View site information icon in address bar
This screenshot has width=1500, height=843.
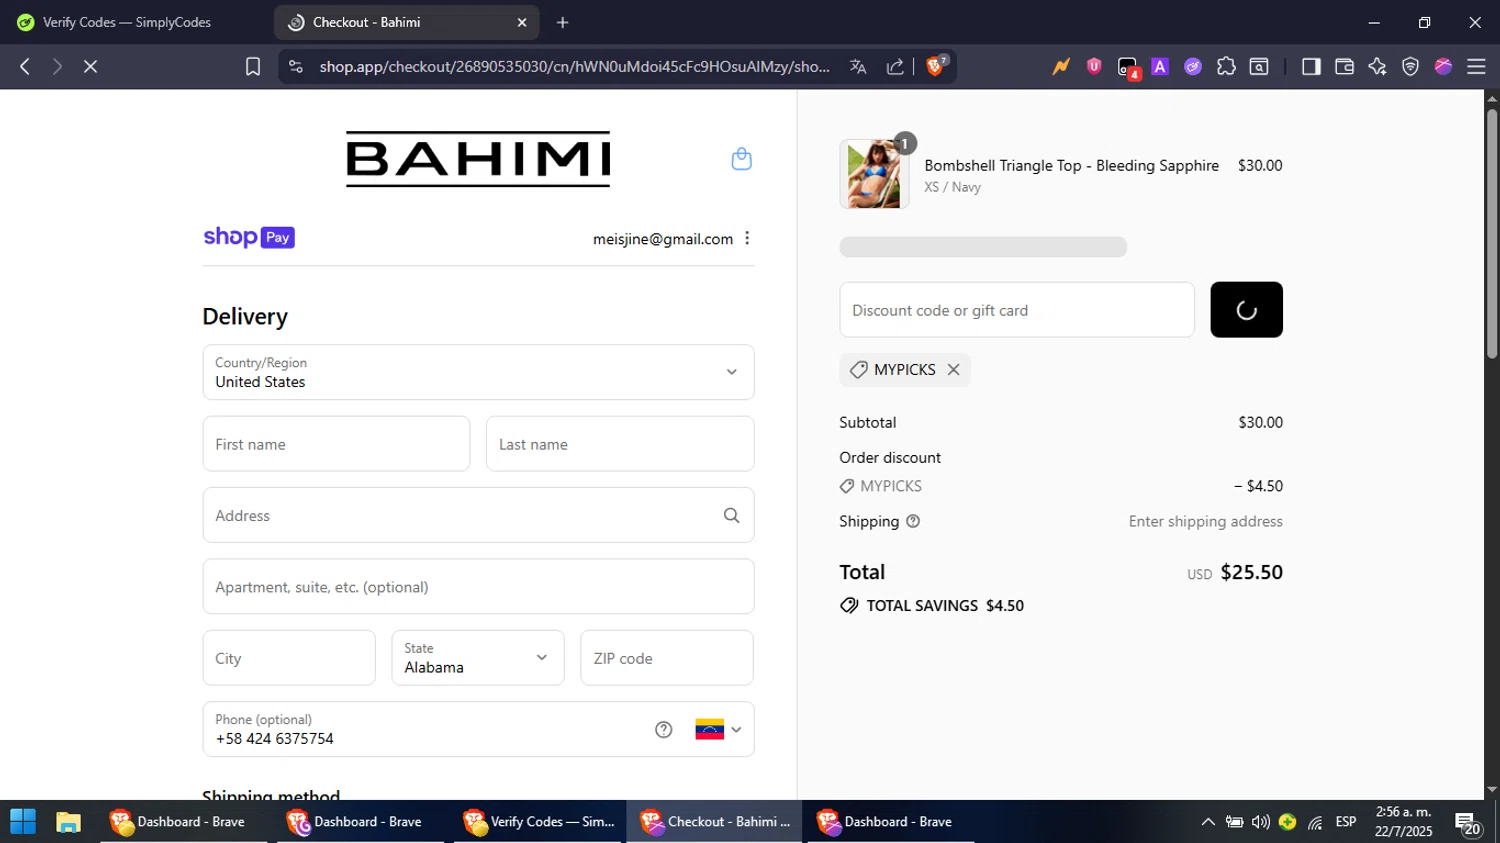tap(295, 66)
